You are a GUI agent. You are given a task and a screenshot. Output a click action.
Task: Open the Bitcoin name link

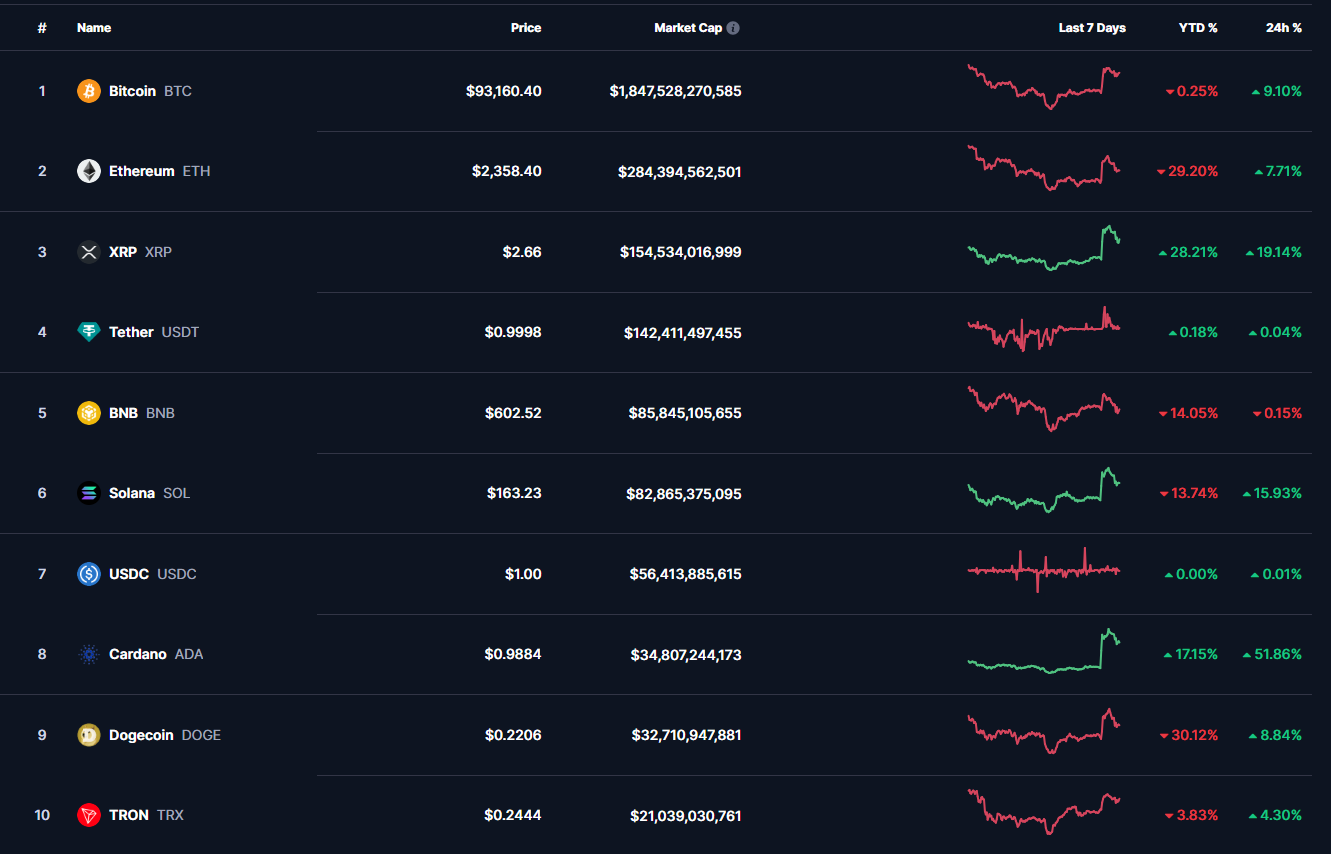[132, 91]
